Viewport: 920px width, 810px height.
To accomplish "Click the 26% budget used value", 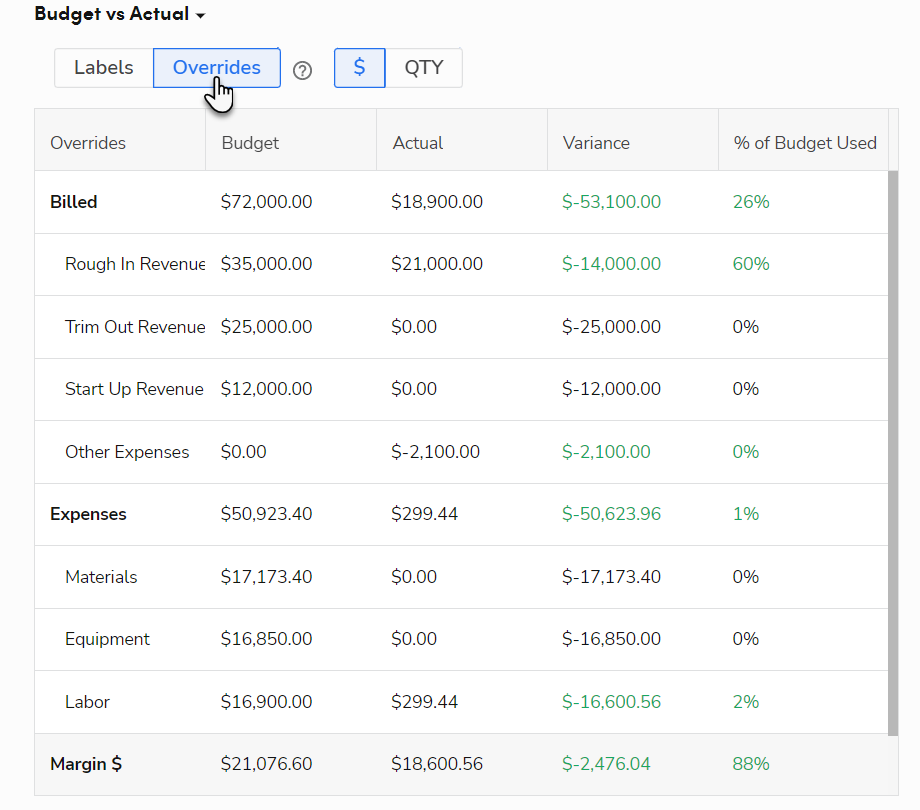I will (x=751, y=202).
